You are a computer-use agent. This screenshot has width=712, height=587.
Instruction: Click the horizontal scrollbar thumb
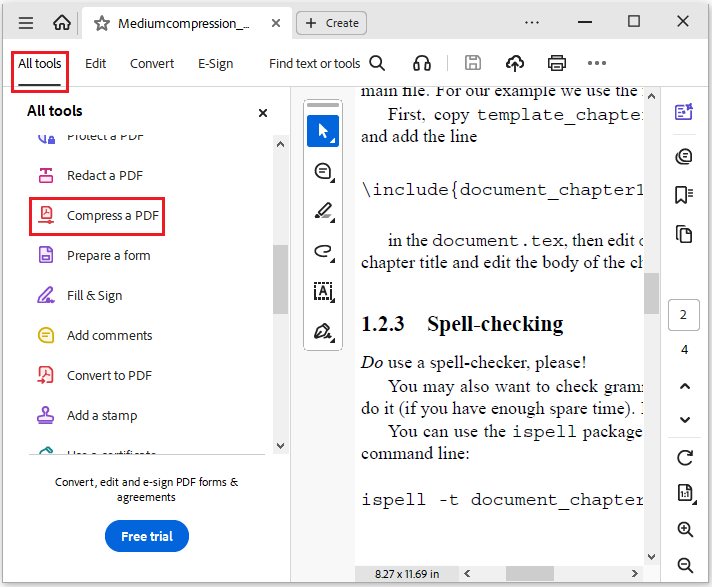pos(529,573)
